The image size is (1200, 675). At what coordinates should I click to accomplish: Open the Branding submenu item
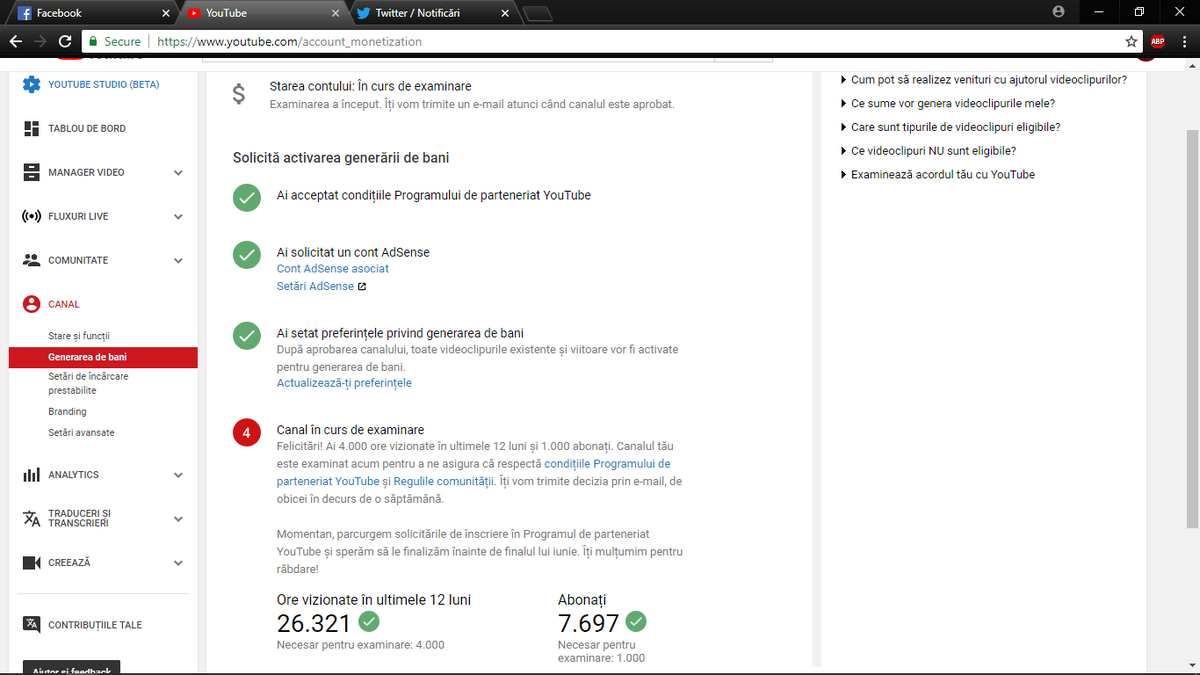click(67, 411)
